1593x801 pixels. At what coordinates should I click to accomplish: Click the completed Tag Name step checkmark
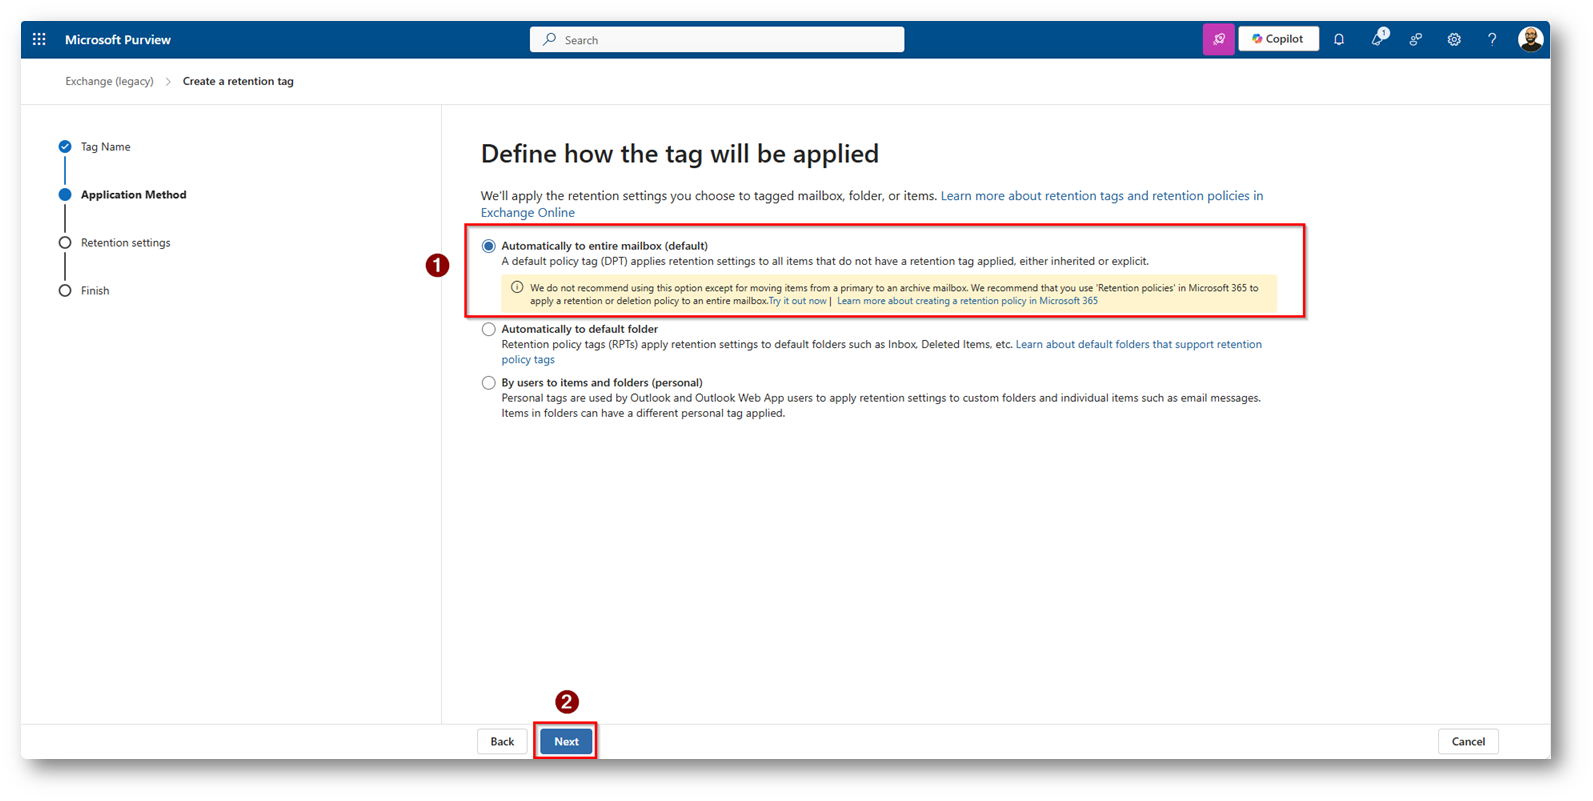coord(65,147)
